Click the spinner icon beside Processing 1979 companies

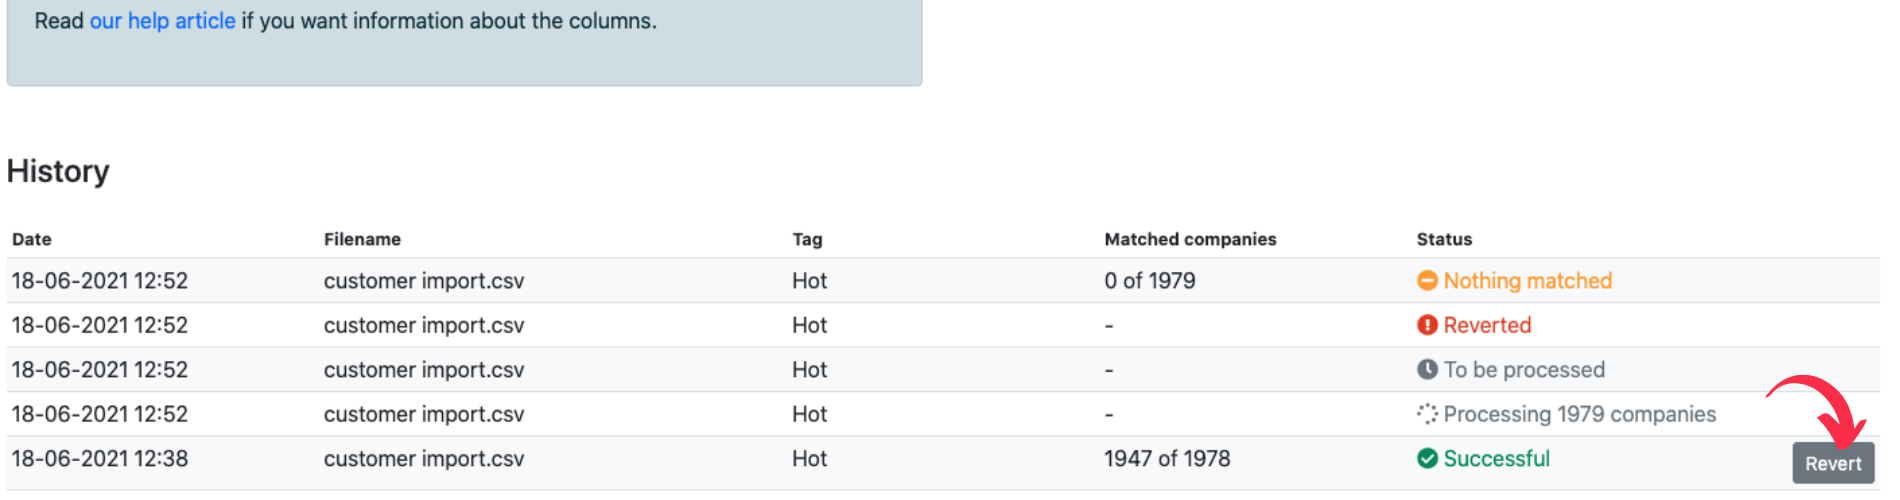pos(1427,414)
